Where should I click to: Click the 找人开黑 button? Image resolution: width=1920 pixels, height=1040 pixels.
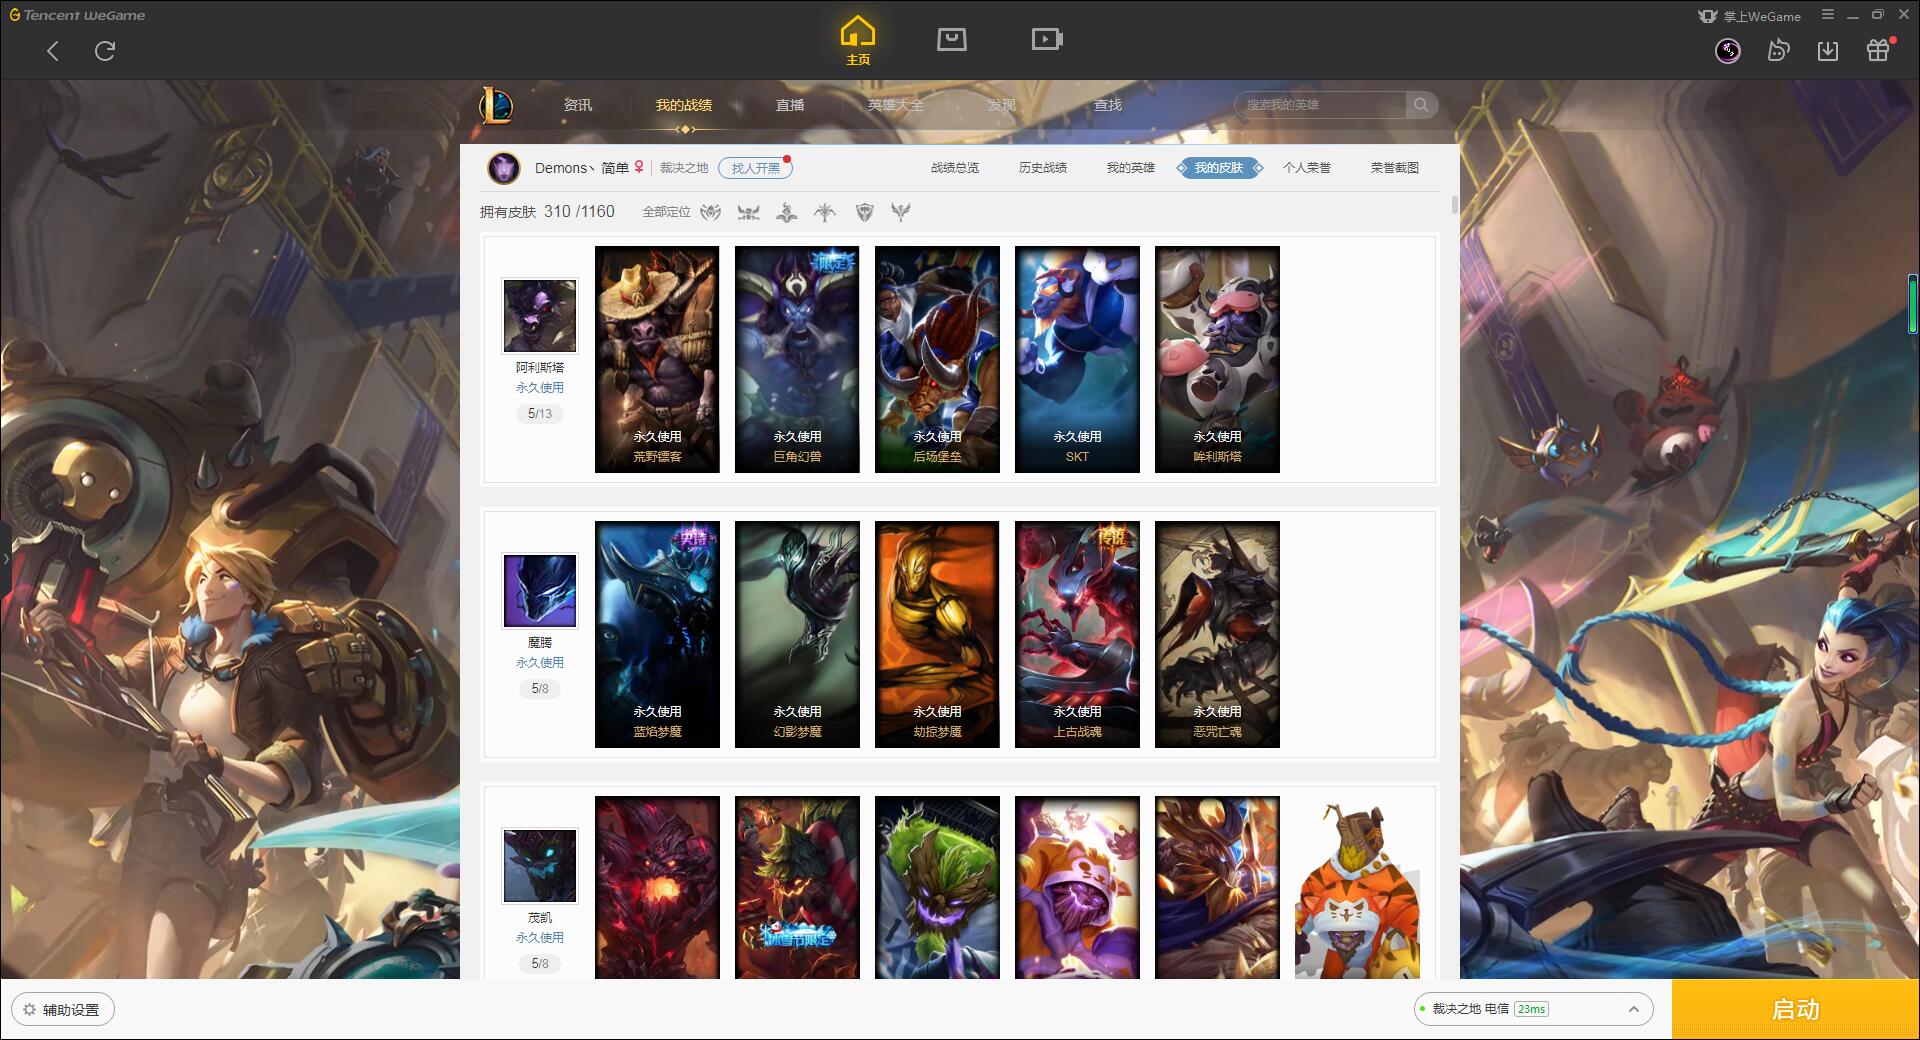click(x=755, y=168)
